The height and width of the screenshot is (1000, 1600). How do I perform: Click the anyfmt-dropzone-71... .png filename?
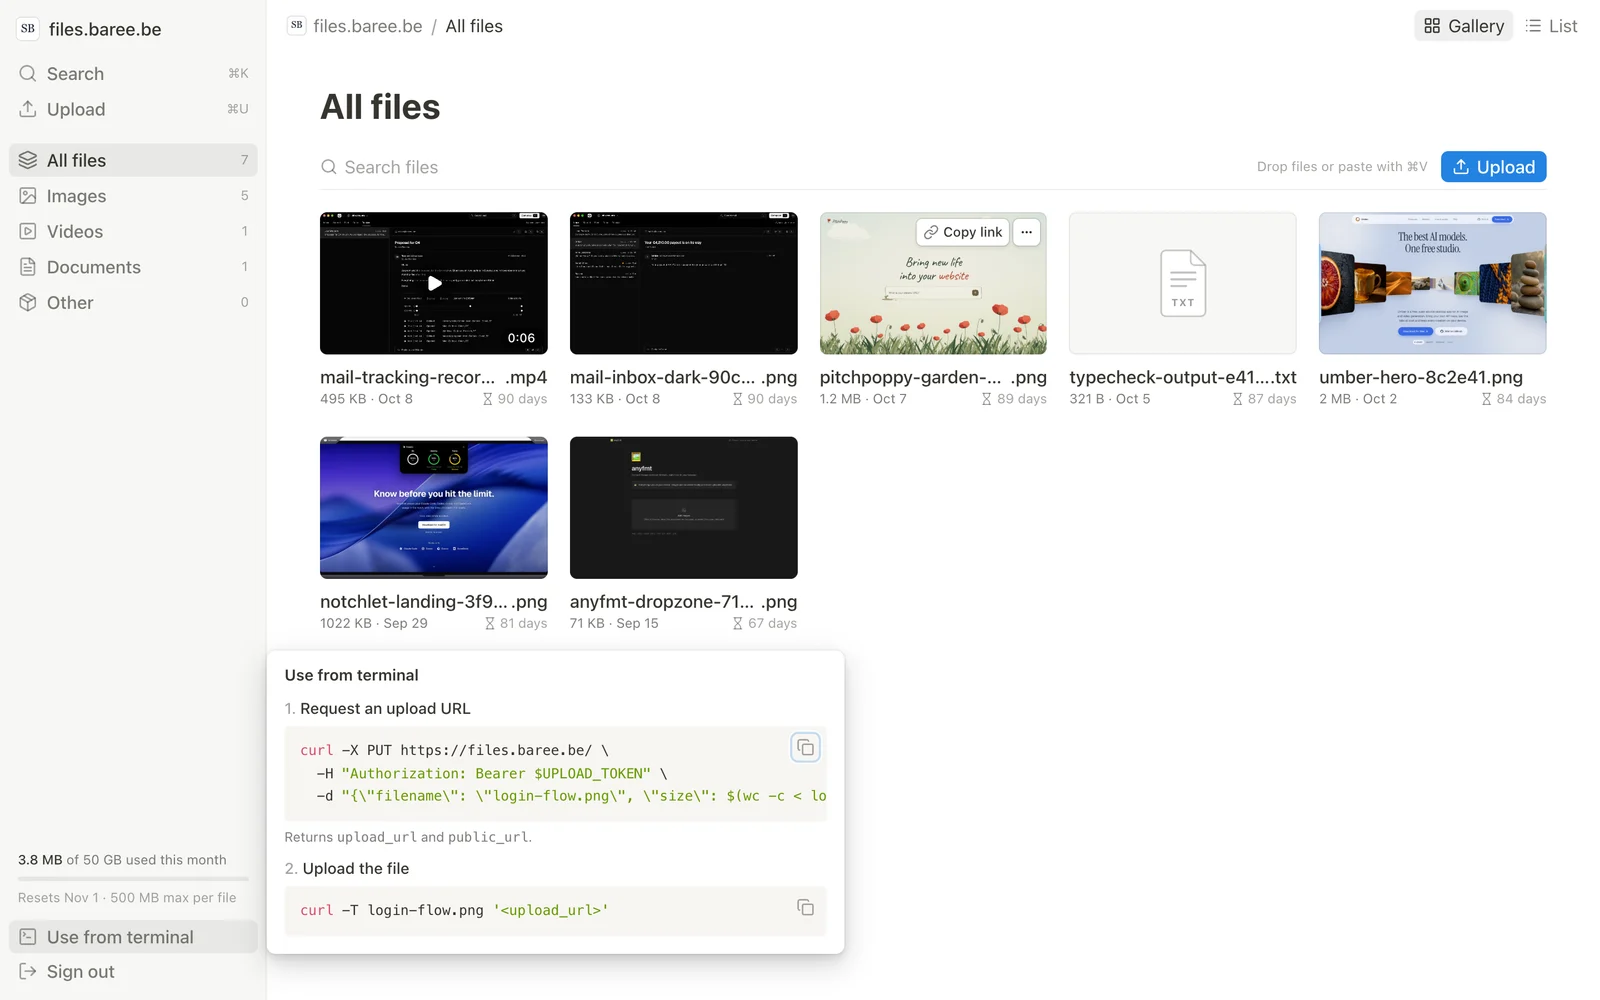(684, 601)
